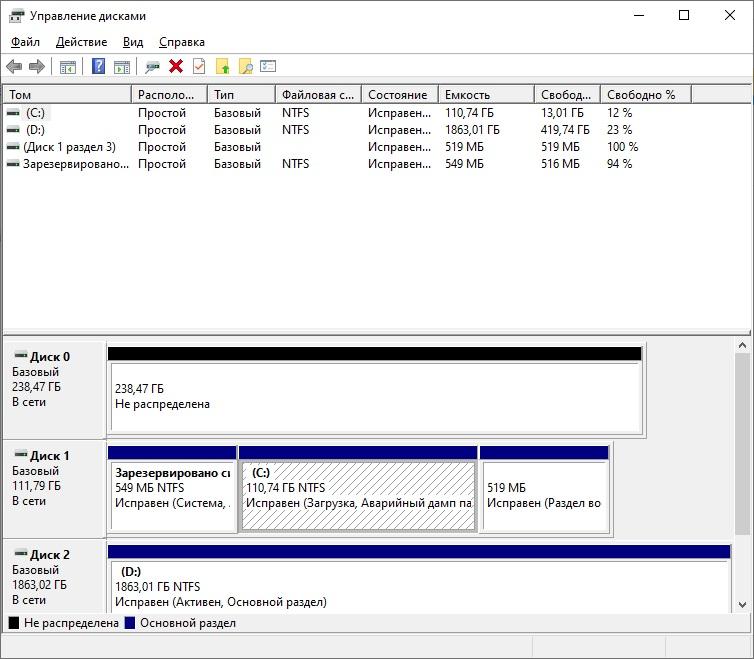Open the Действие menu
This screenshot has width=754, height=659.
[x=81, y=42]
